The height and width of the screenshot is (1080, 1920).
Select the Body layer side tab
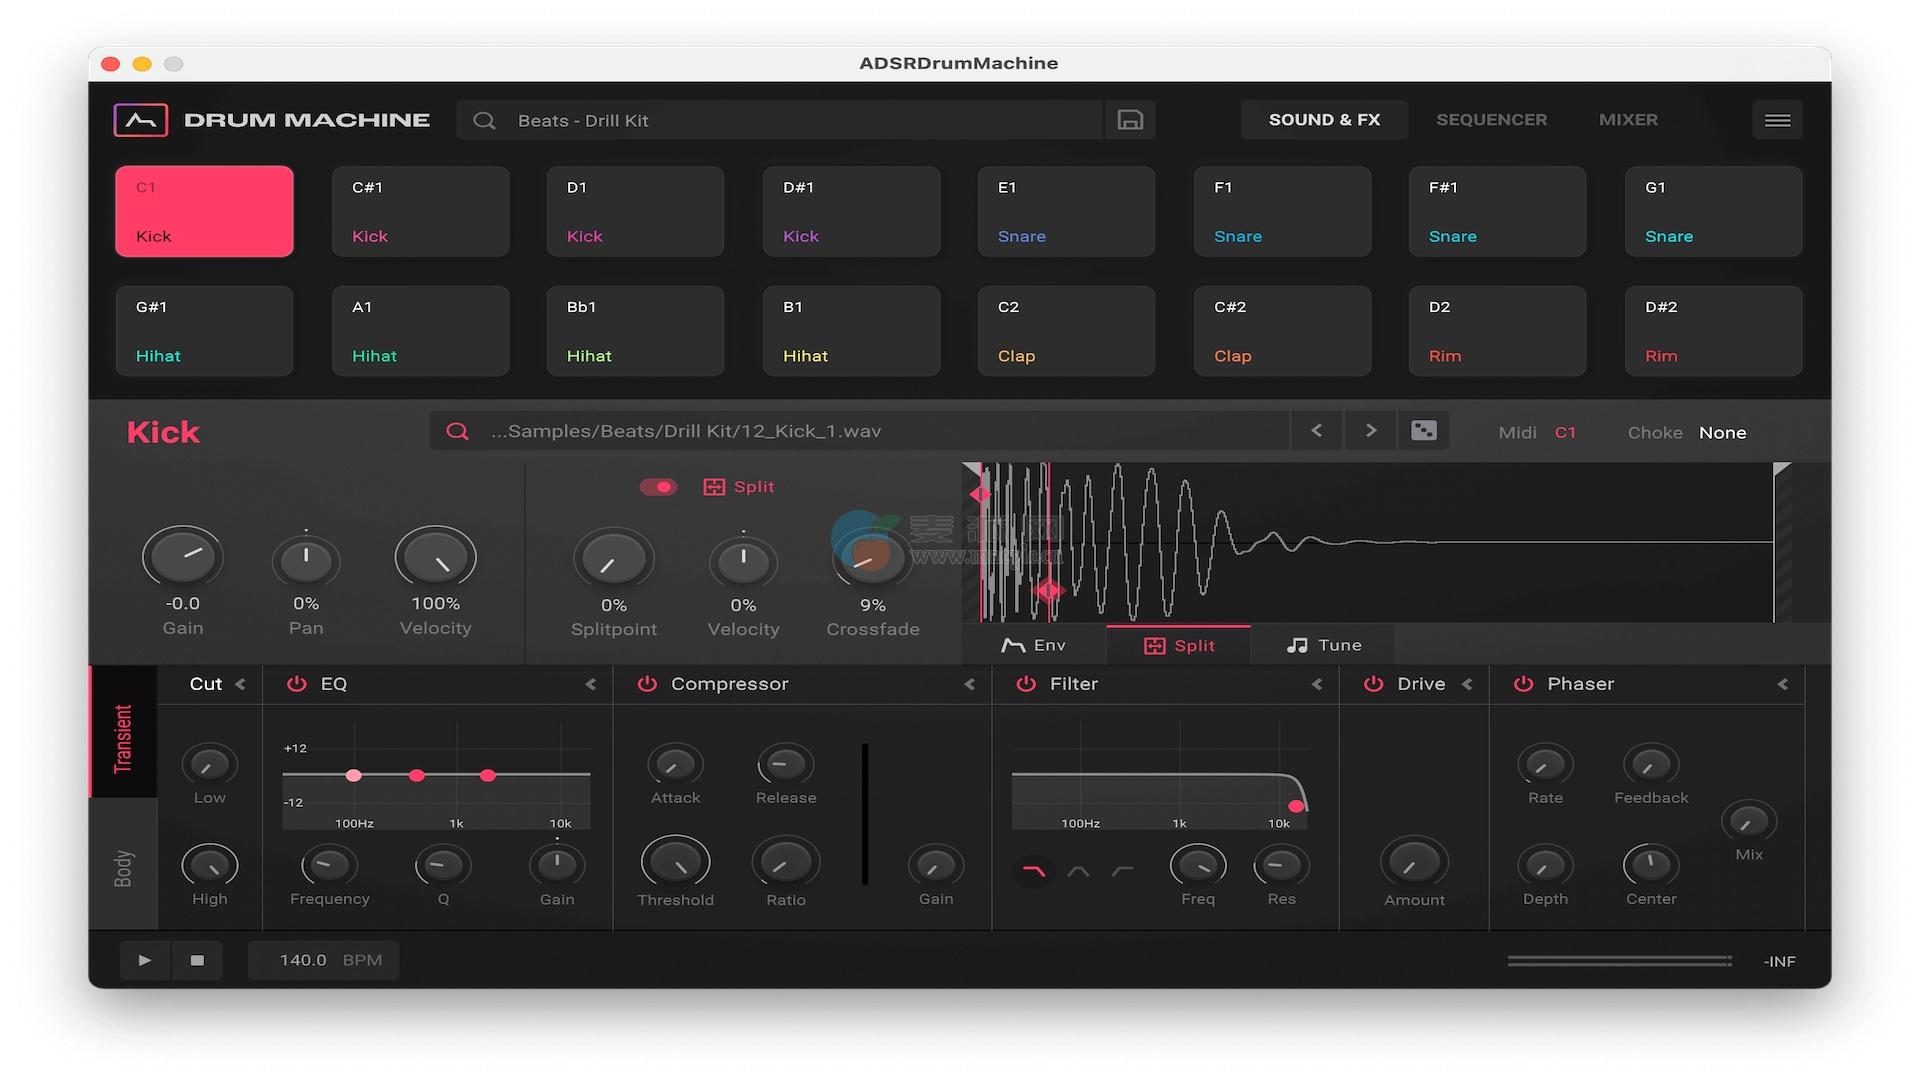123,868
